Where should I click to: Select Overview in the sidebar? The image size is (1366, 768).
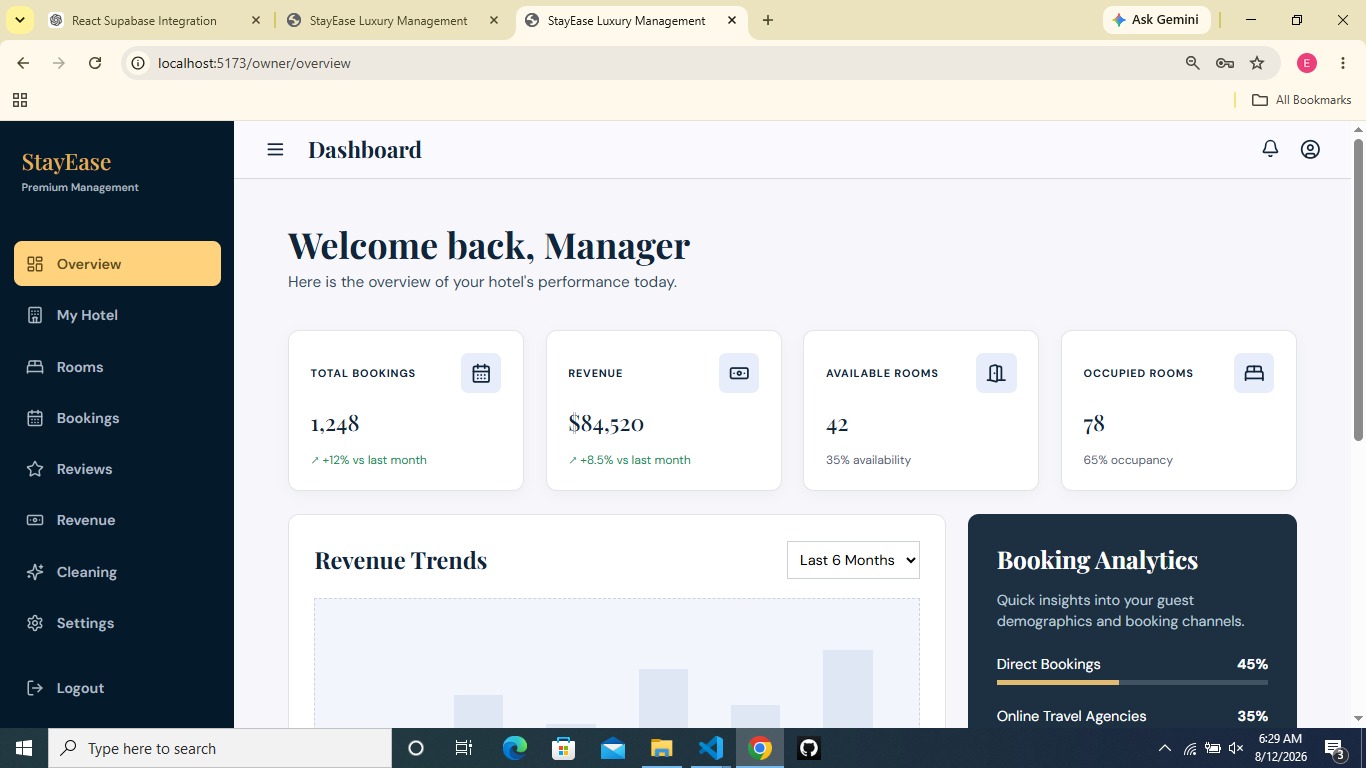[117, 264]
